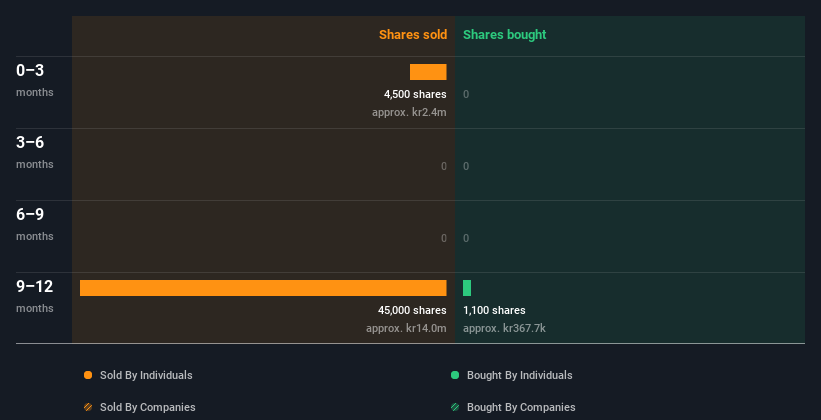
Task: Click the 1,100 shares value
Action: point(494,310)
